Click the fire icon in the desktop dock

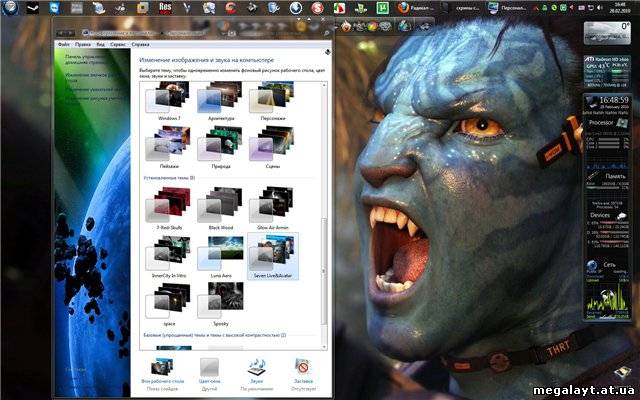point(346,27)
